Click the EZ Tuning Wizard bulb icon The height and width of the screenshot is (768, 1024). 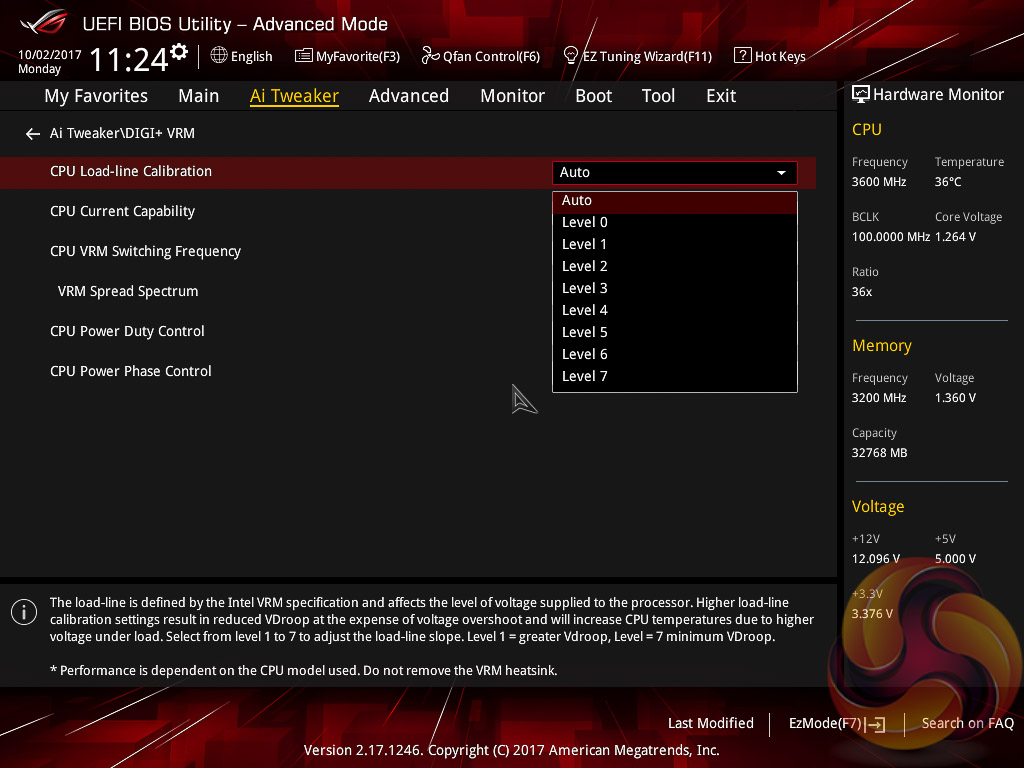coord(571,56)
